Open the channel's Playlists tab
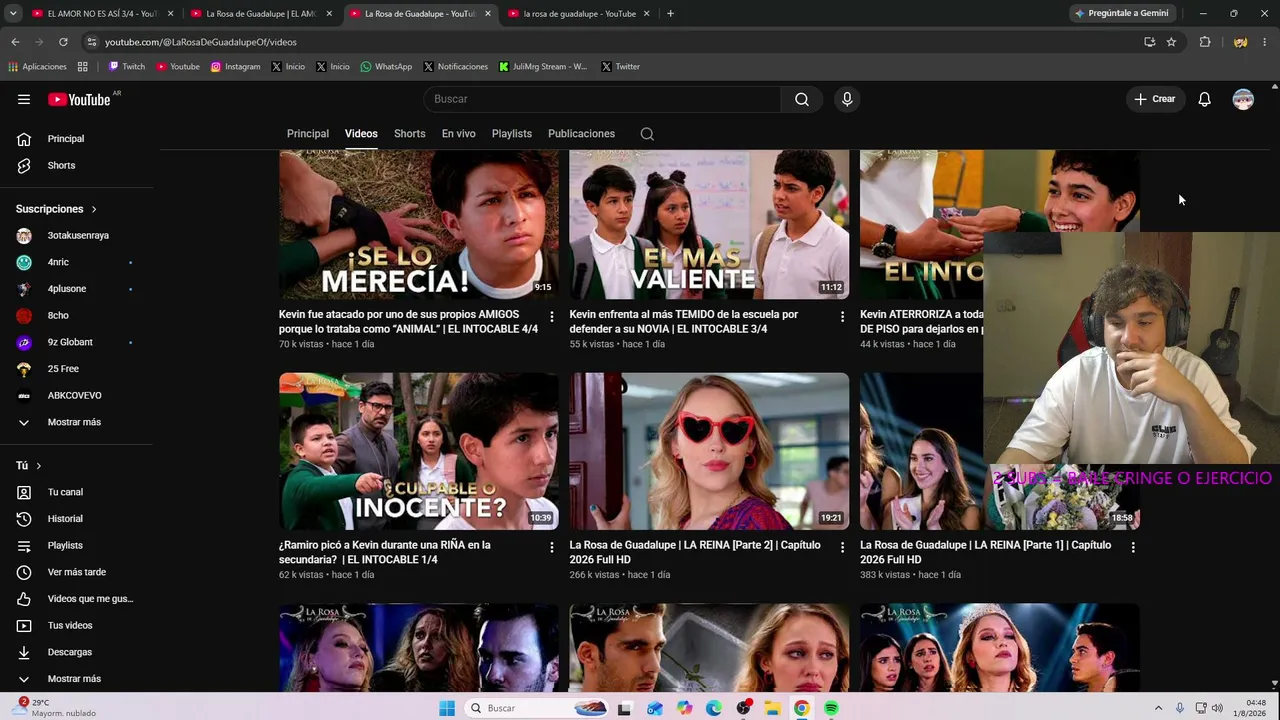Screen dimensions: 1280x720 (x=512, y=134)
